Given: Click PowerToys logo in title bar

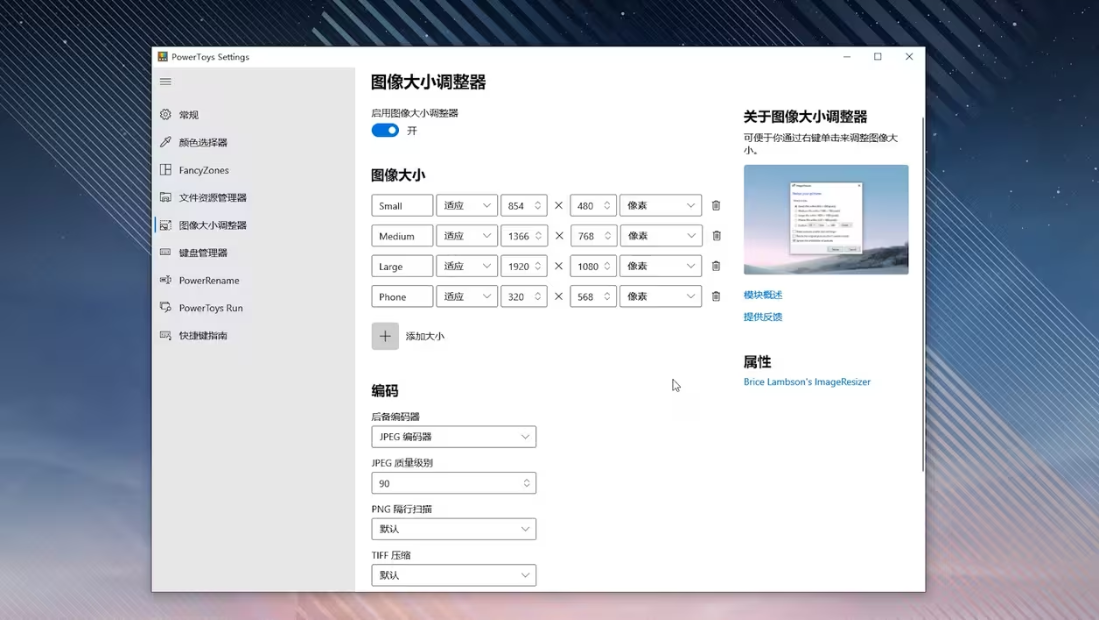Looking at the screenshot, I should click(163, 57).
